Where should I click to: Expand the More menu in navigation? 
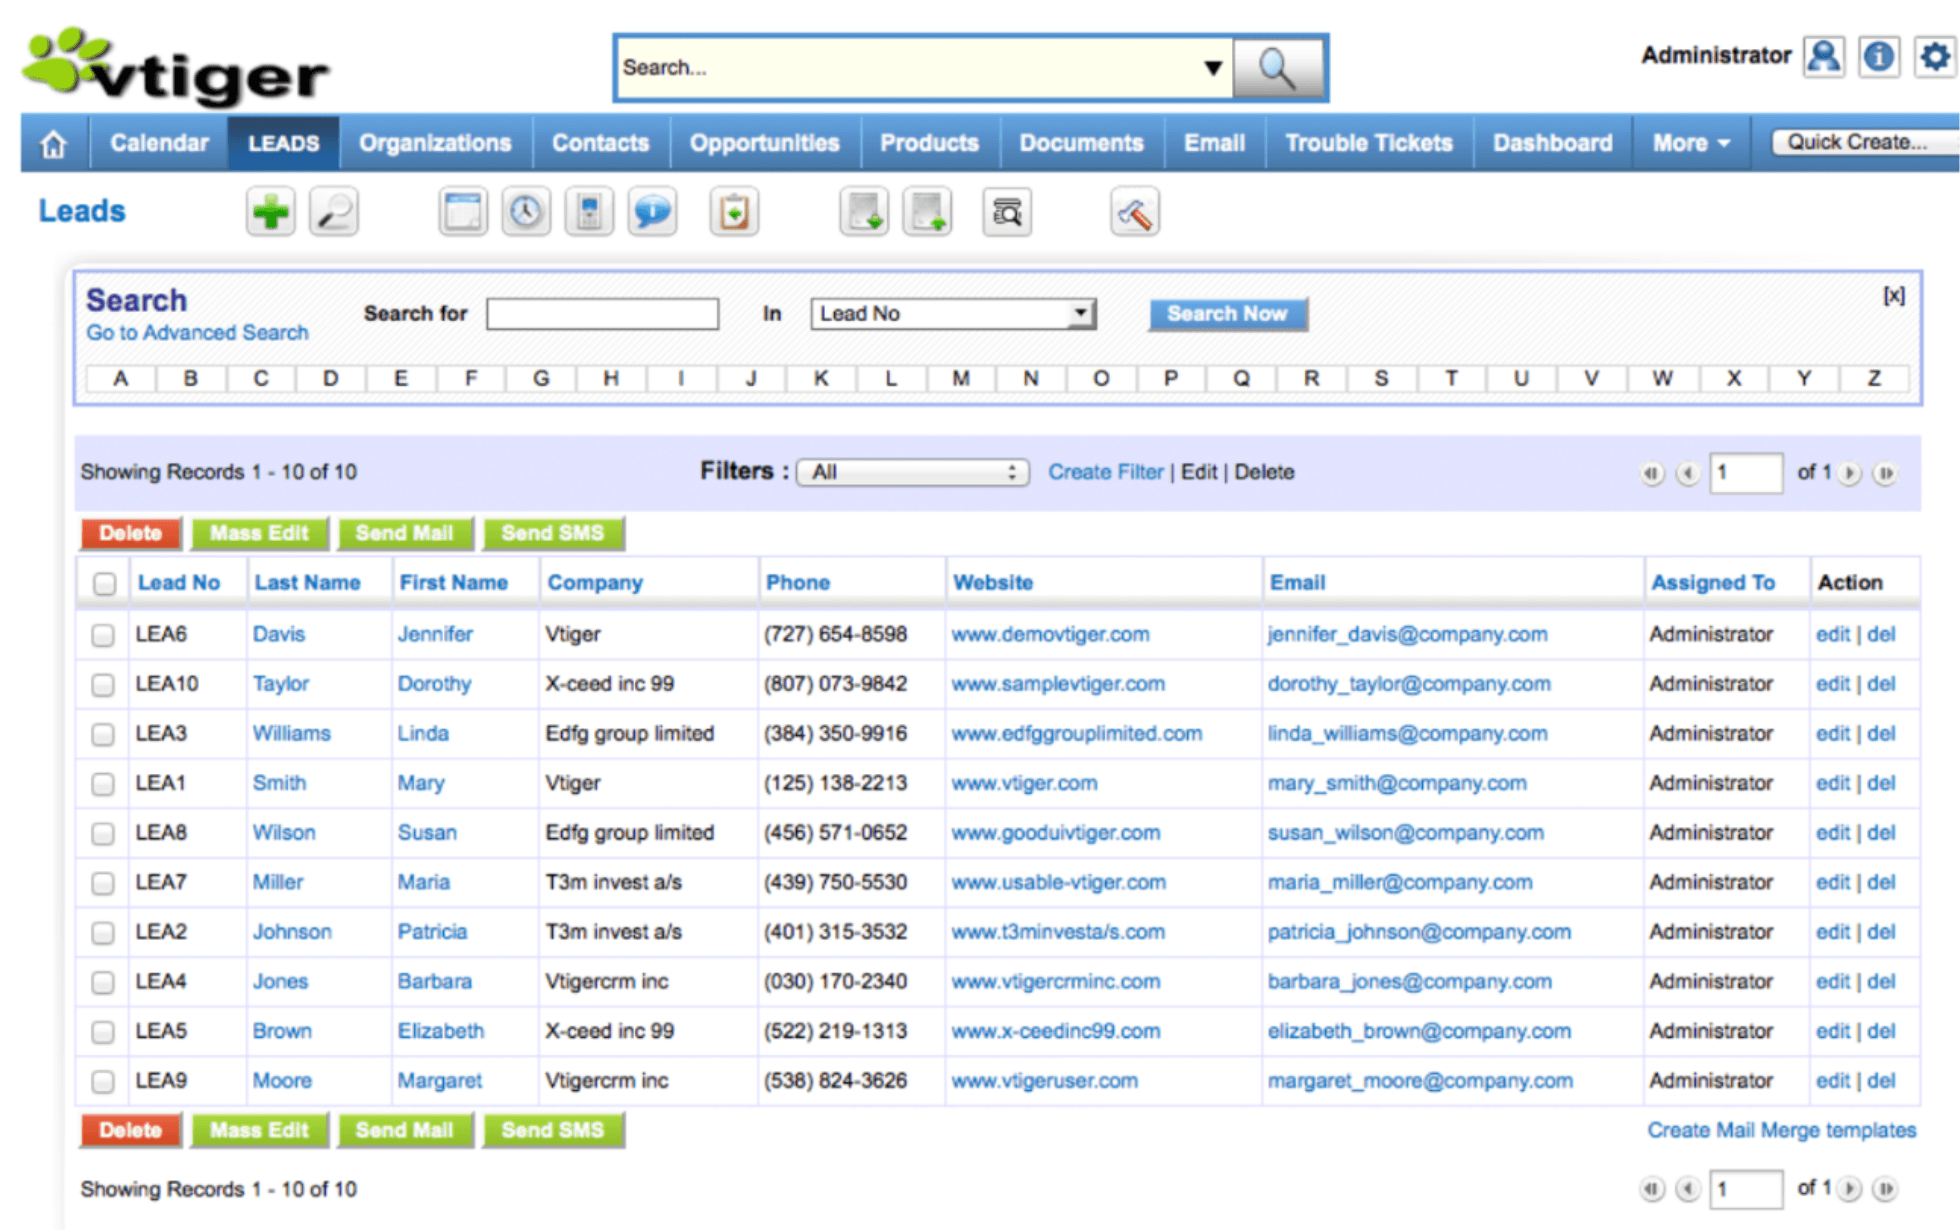click(1691, 144)
